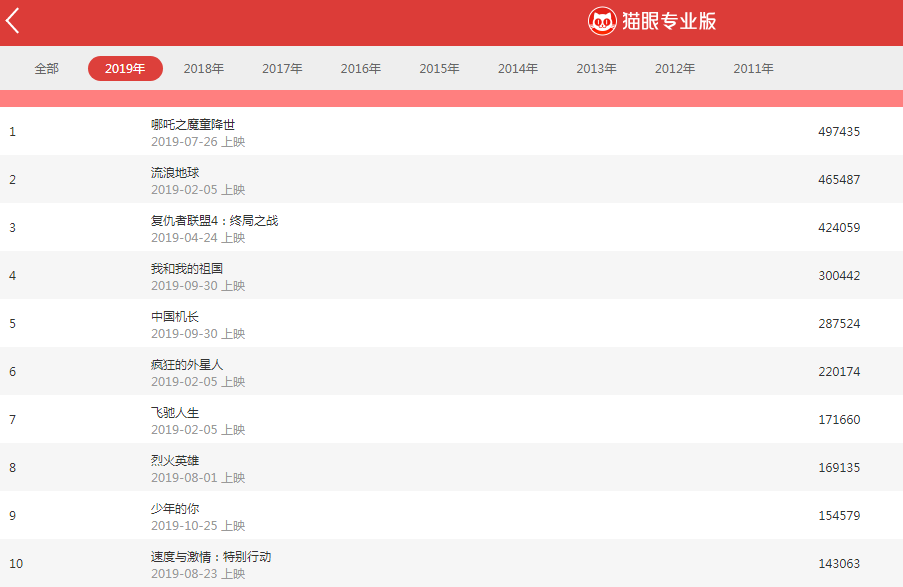Click release date 2019-08-01 上映
The height and width of the screenshot is (587, 903).
pos(198,478)
